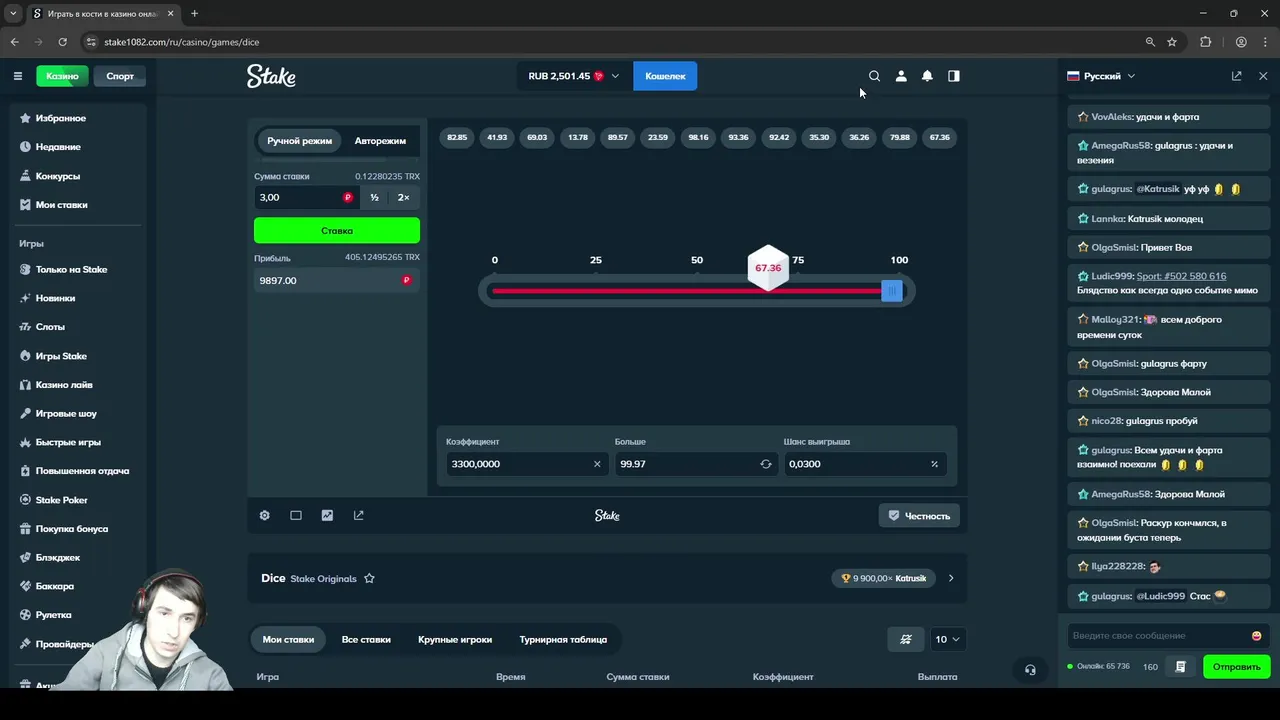
Task: Click the red dice slider track
Action: [x=686, y=291]
